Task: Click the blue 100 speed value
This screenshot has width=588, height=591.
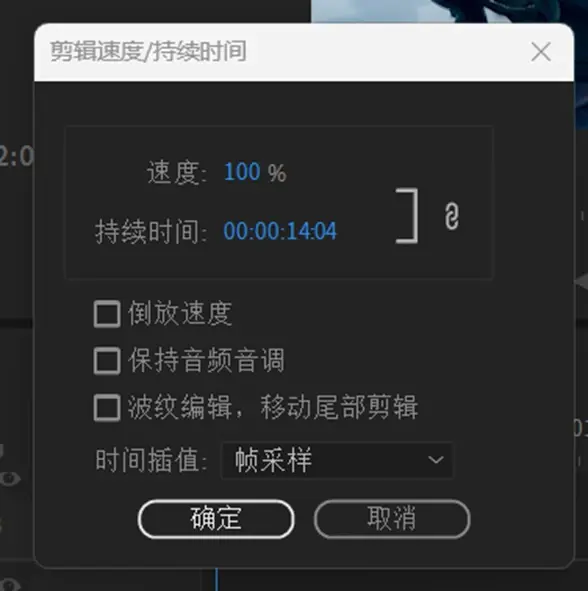Action: pos(242,172)
